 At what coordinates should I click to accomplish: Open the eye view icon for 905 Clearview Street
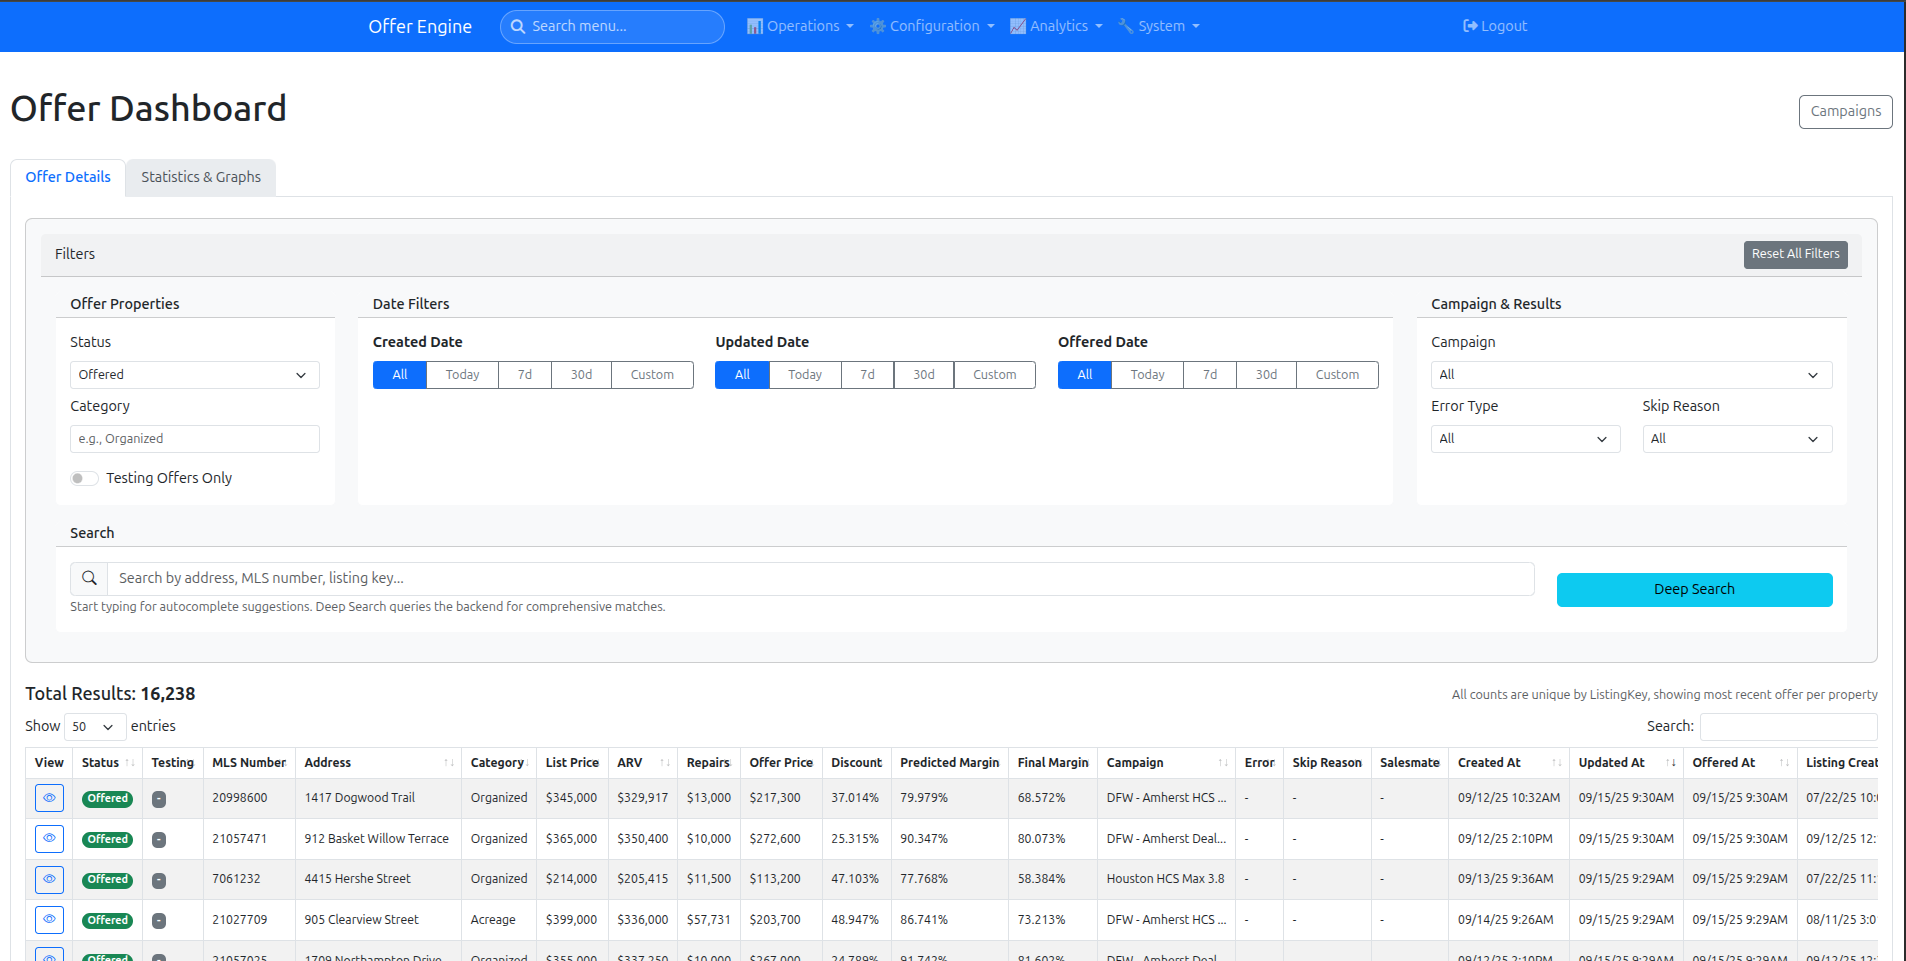[x=49, y=919]
